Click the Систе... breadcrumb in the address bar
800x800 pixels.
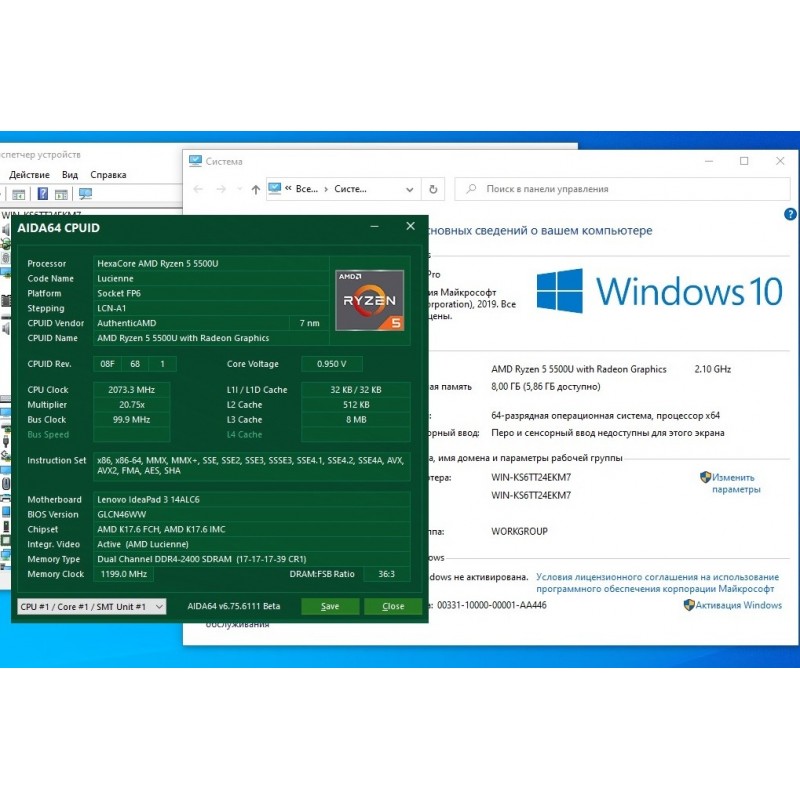[x=351, y=189]
